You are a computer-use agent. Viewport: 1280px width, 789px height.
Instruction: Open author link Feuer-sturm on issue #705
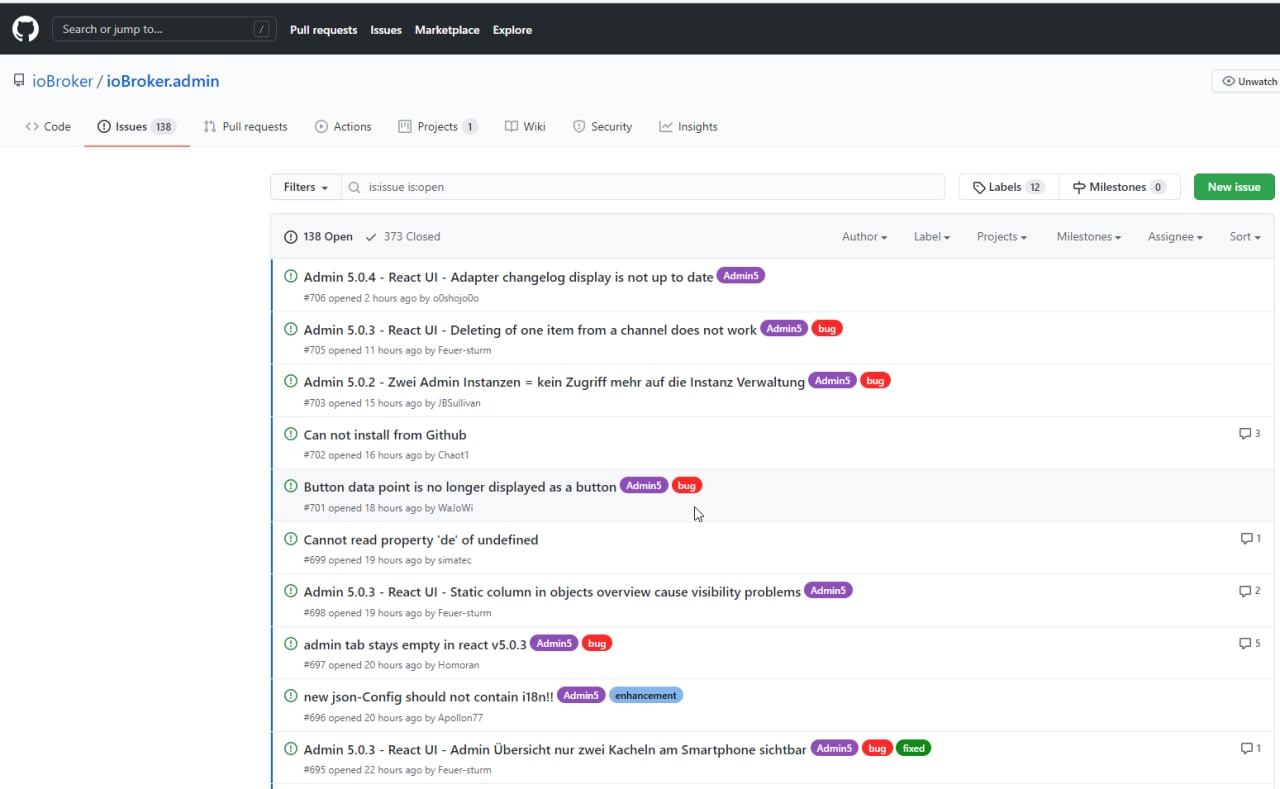[465, 351]
